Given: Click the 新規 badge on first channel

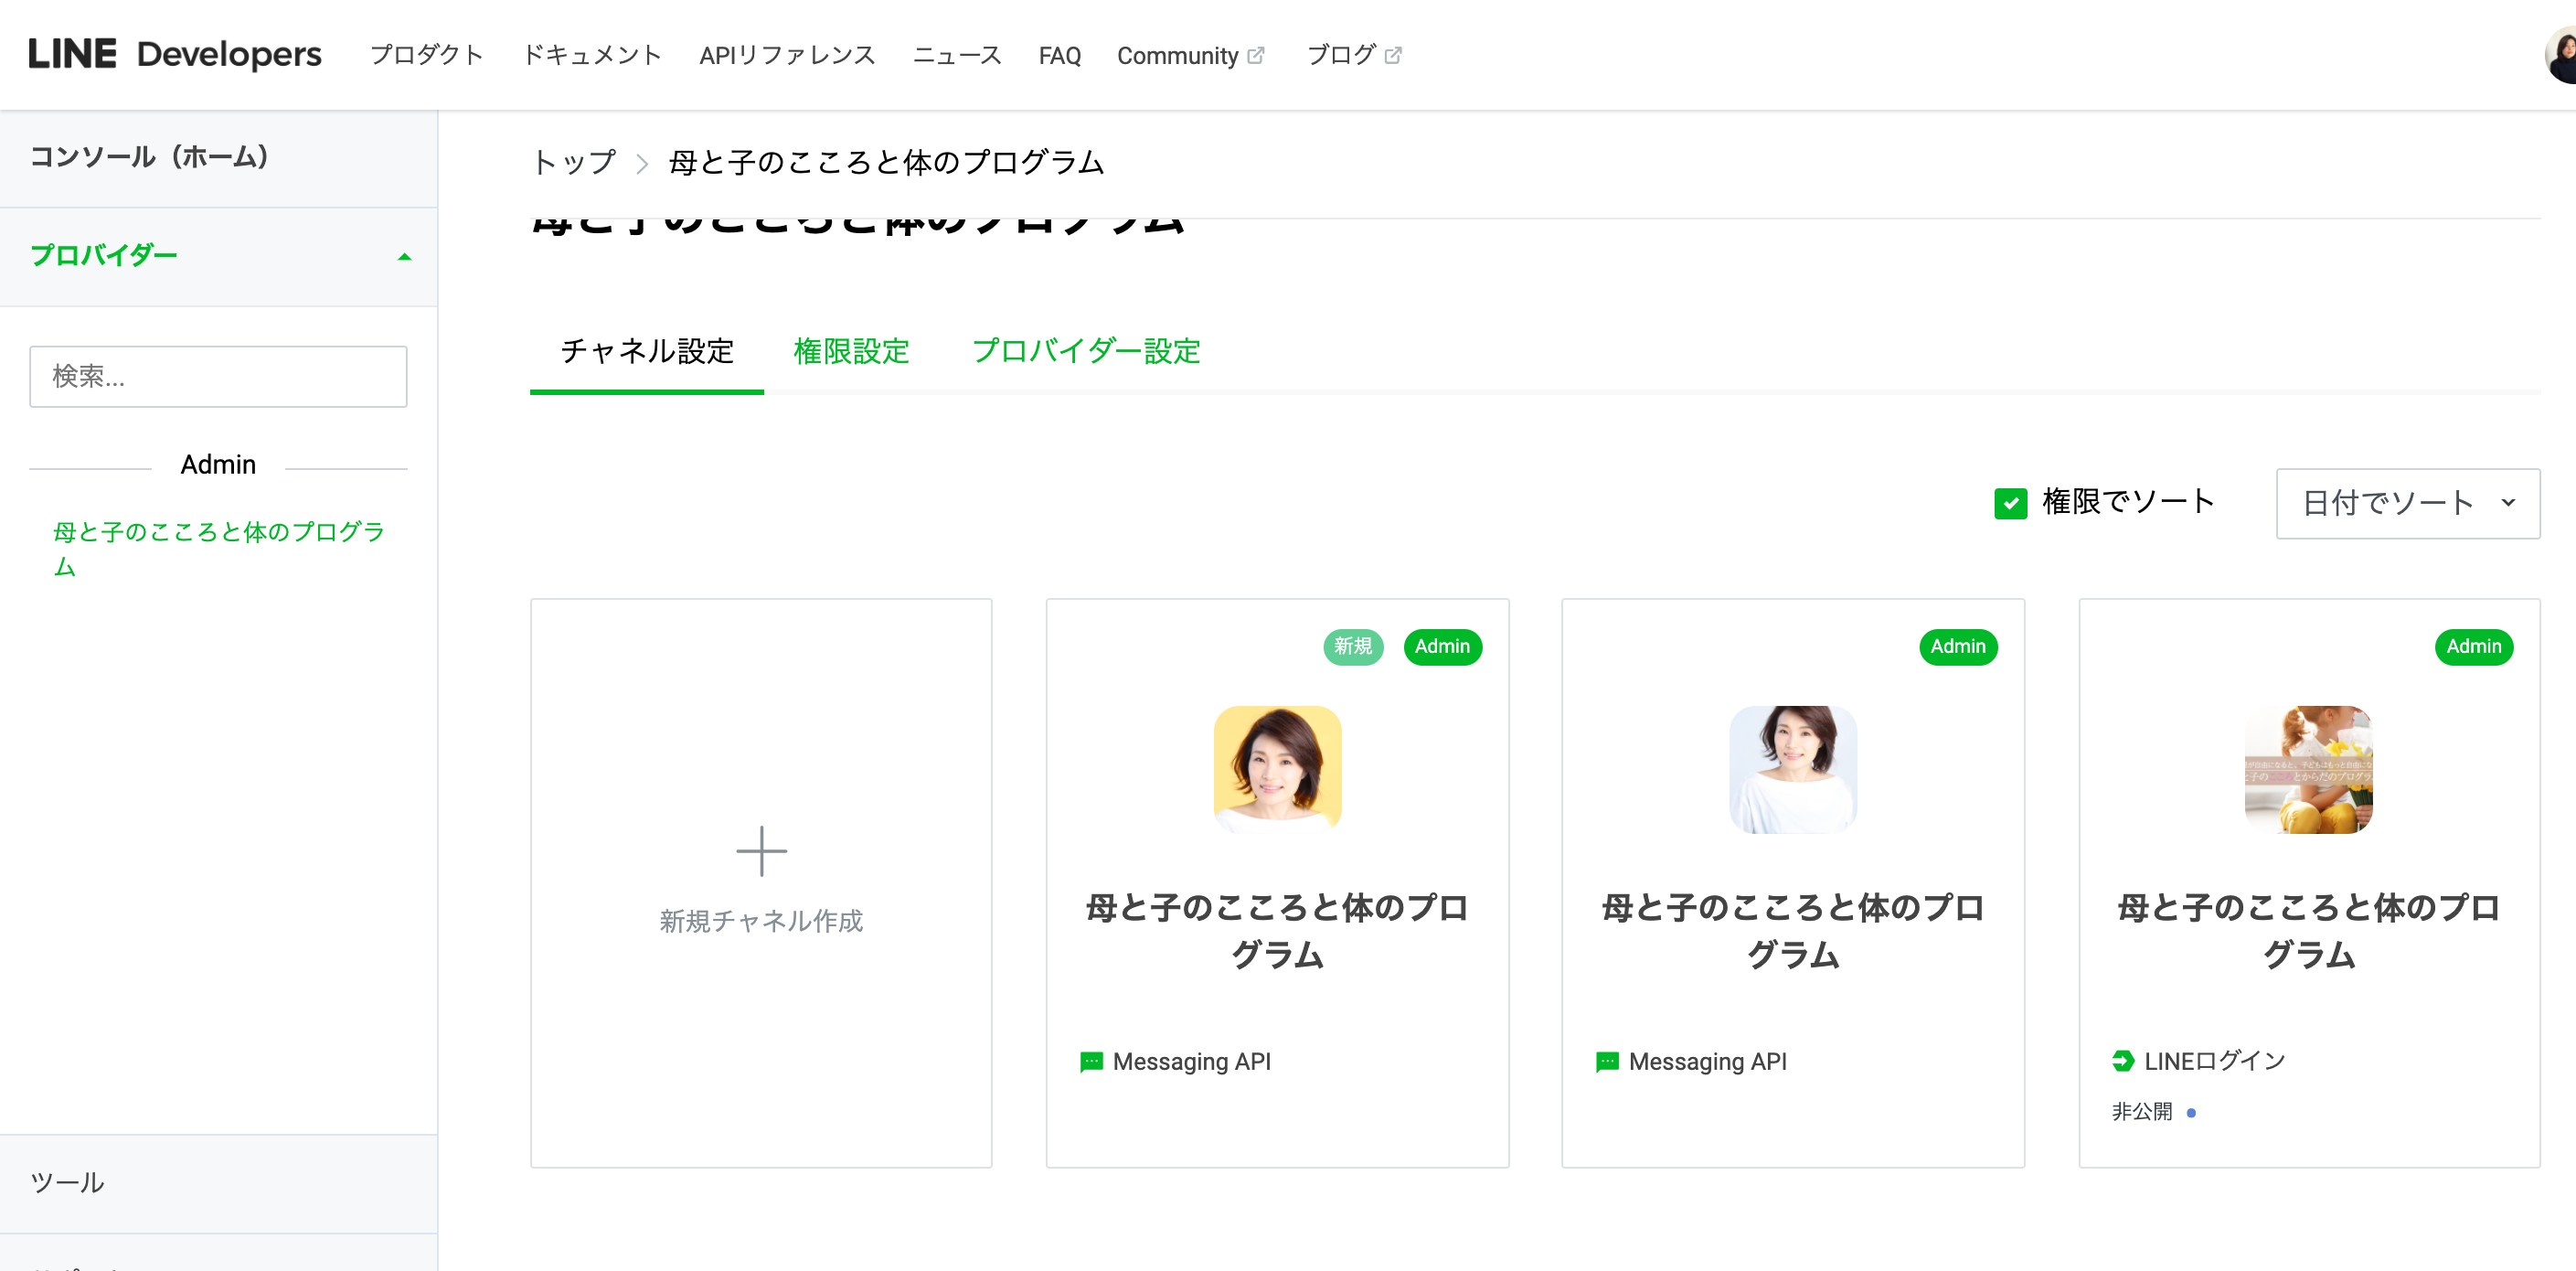Looking at the screenshot, I should [x=1353, y=647].
